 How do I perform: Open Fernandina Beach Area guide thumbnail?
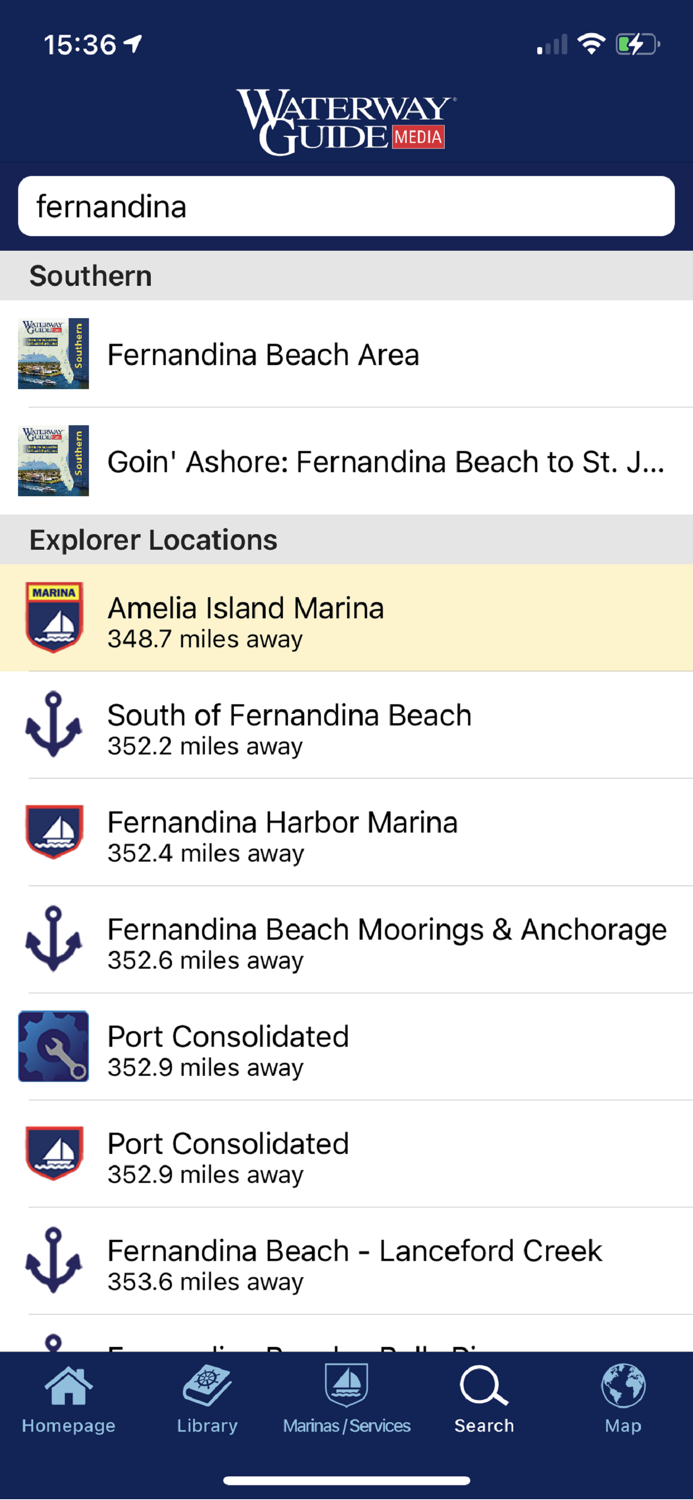click(54, 354)
